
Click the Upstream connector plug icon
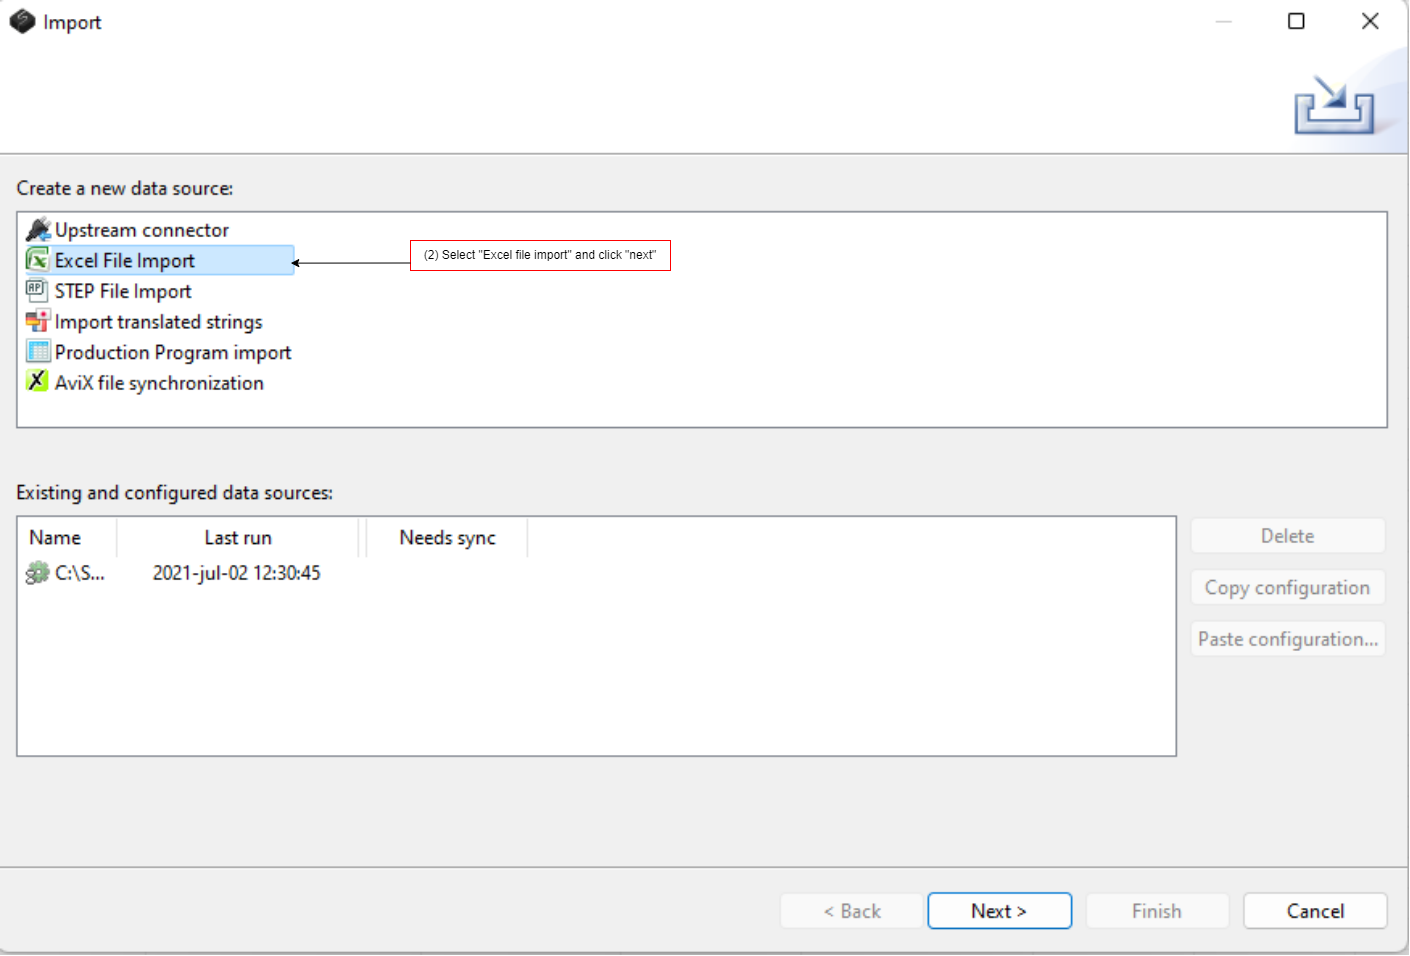(38, 230)
